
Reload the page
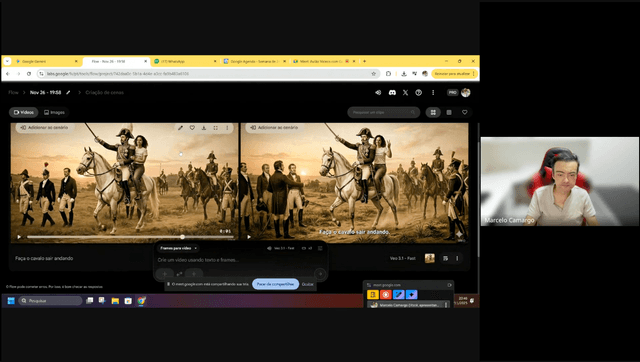tap(29, 74)
